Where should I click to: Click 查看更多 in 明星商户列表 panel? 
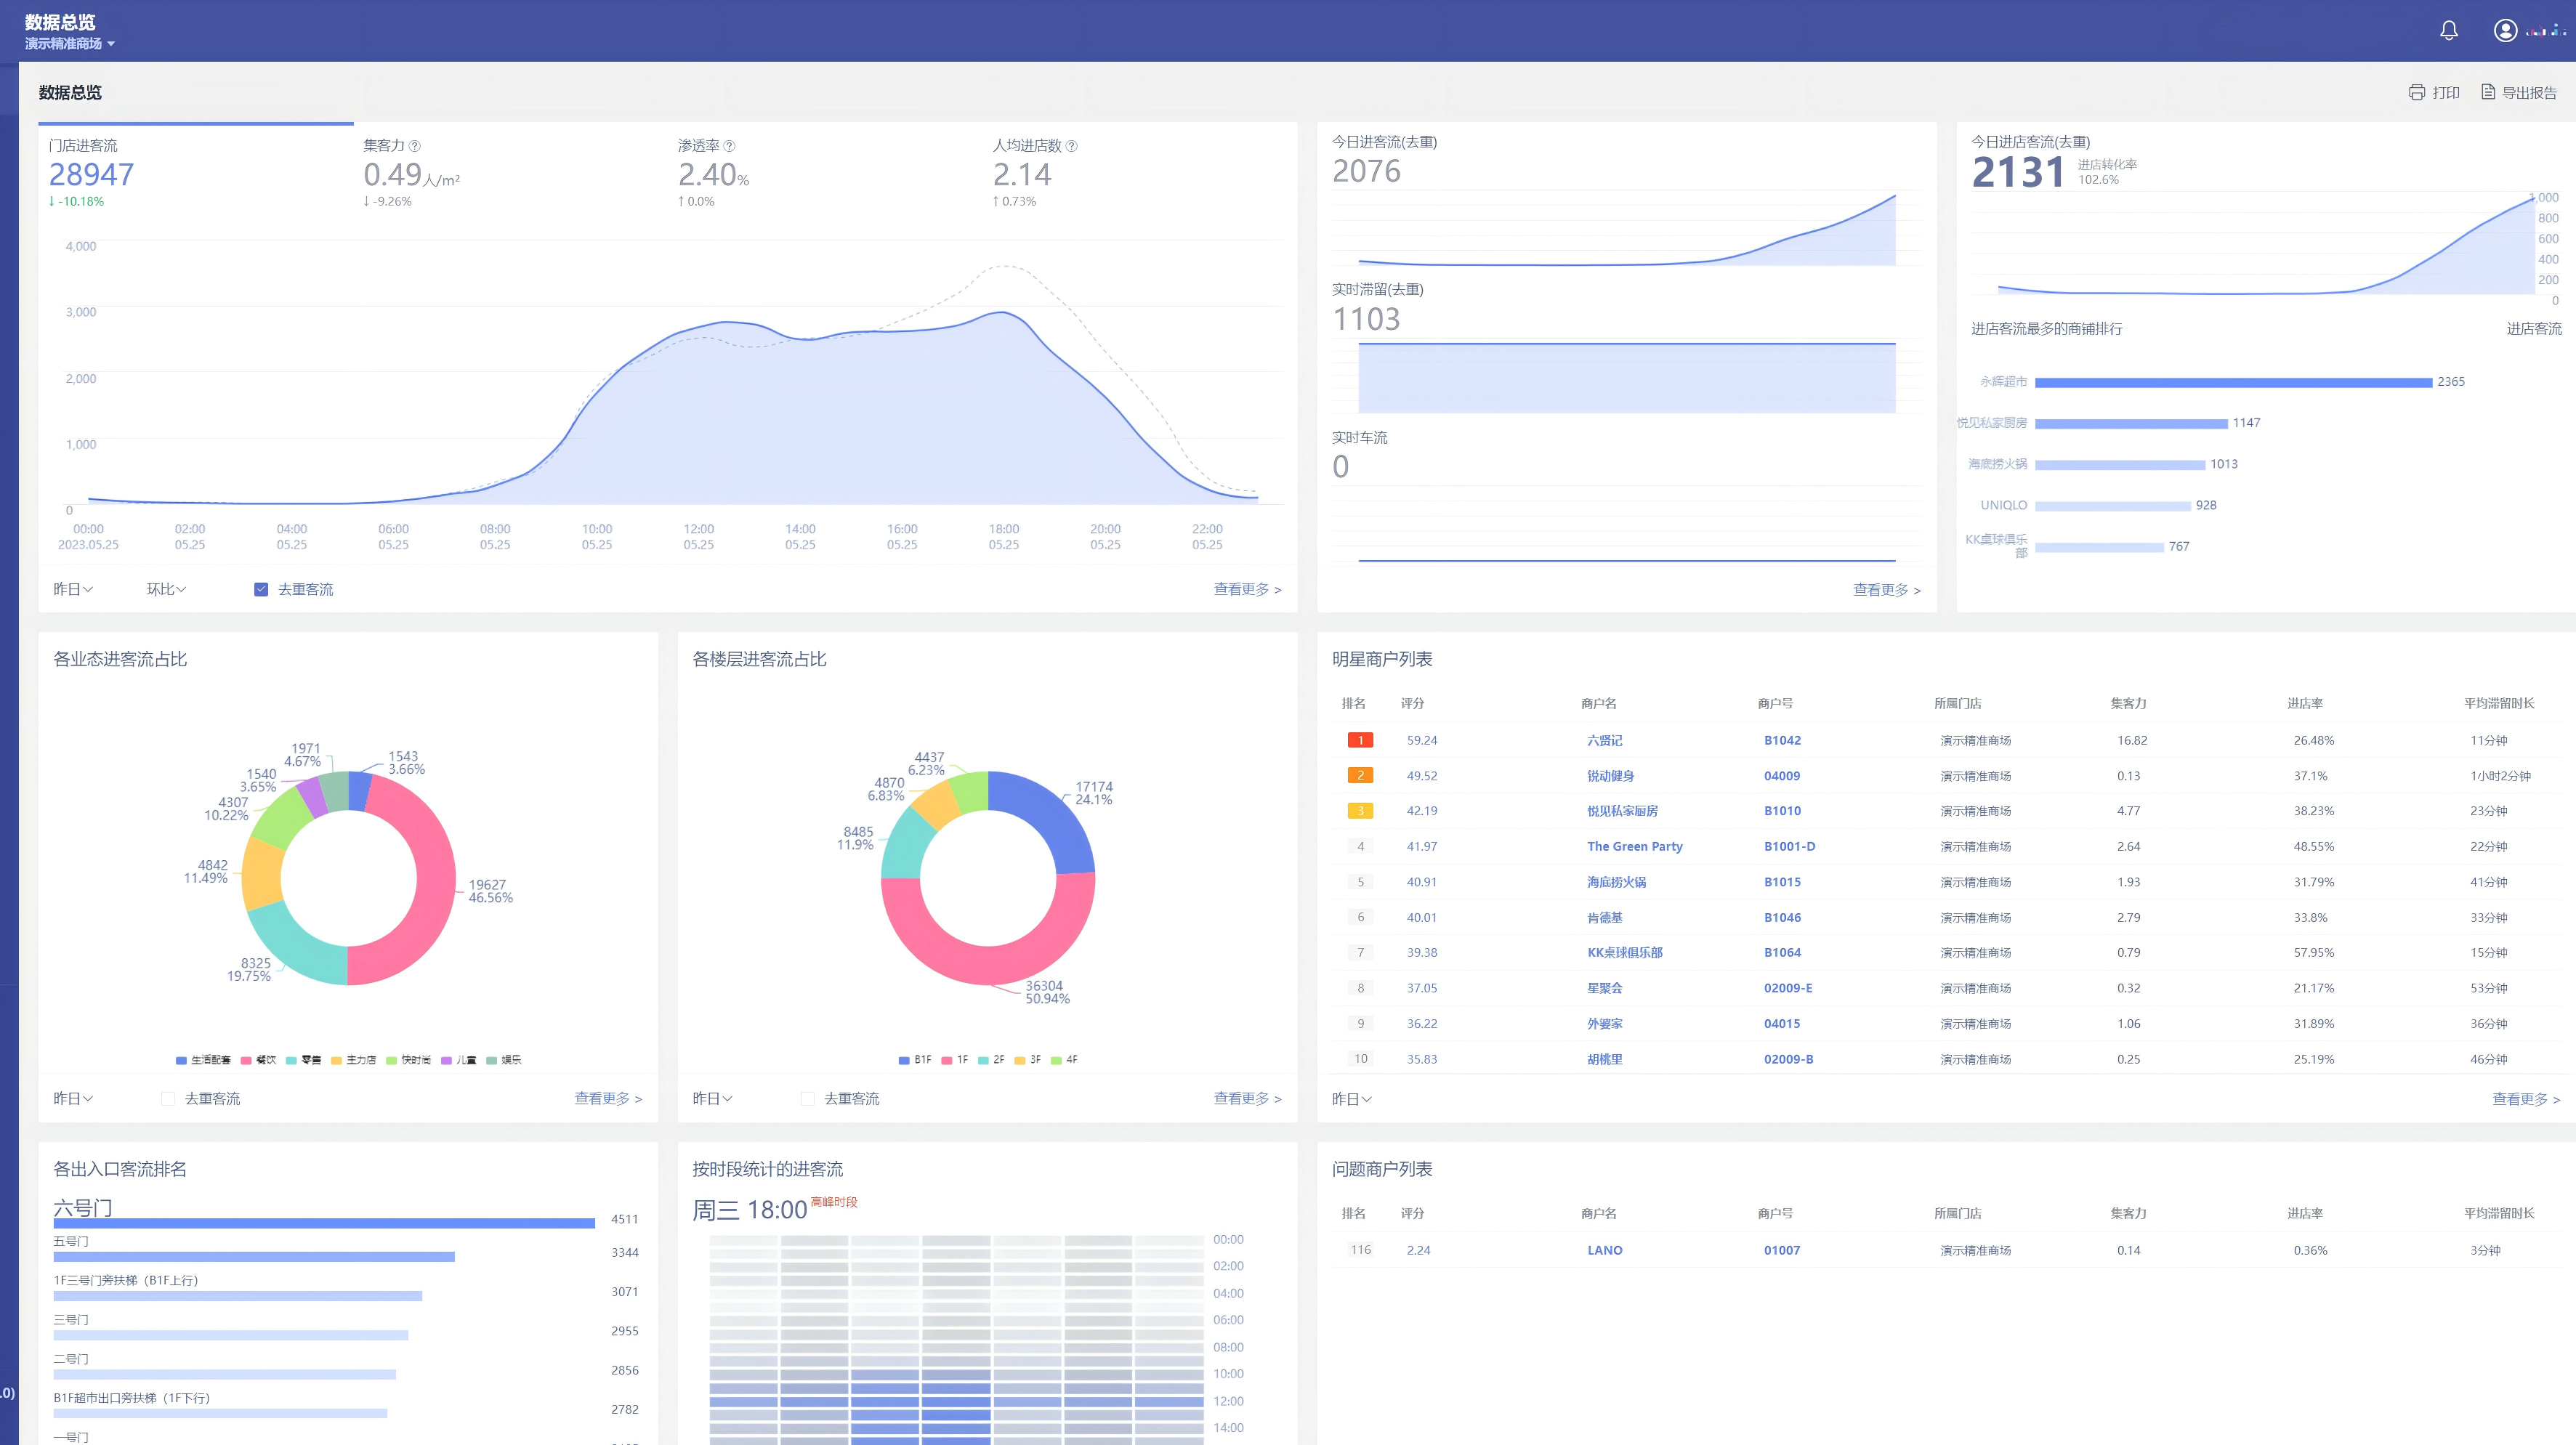[2525, 1099]
